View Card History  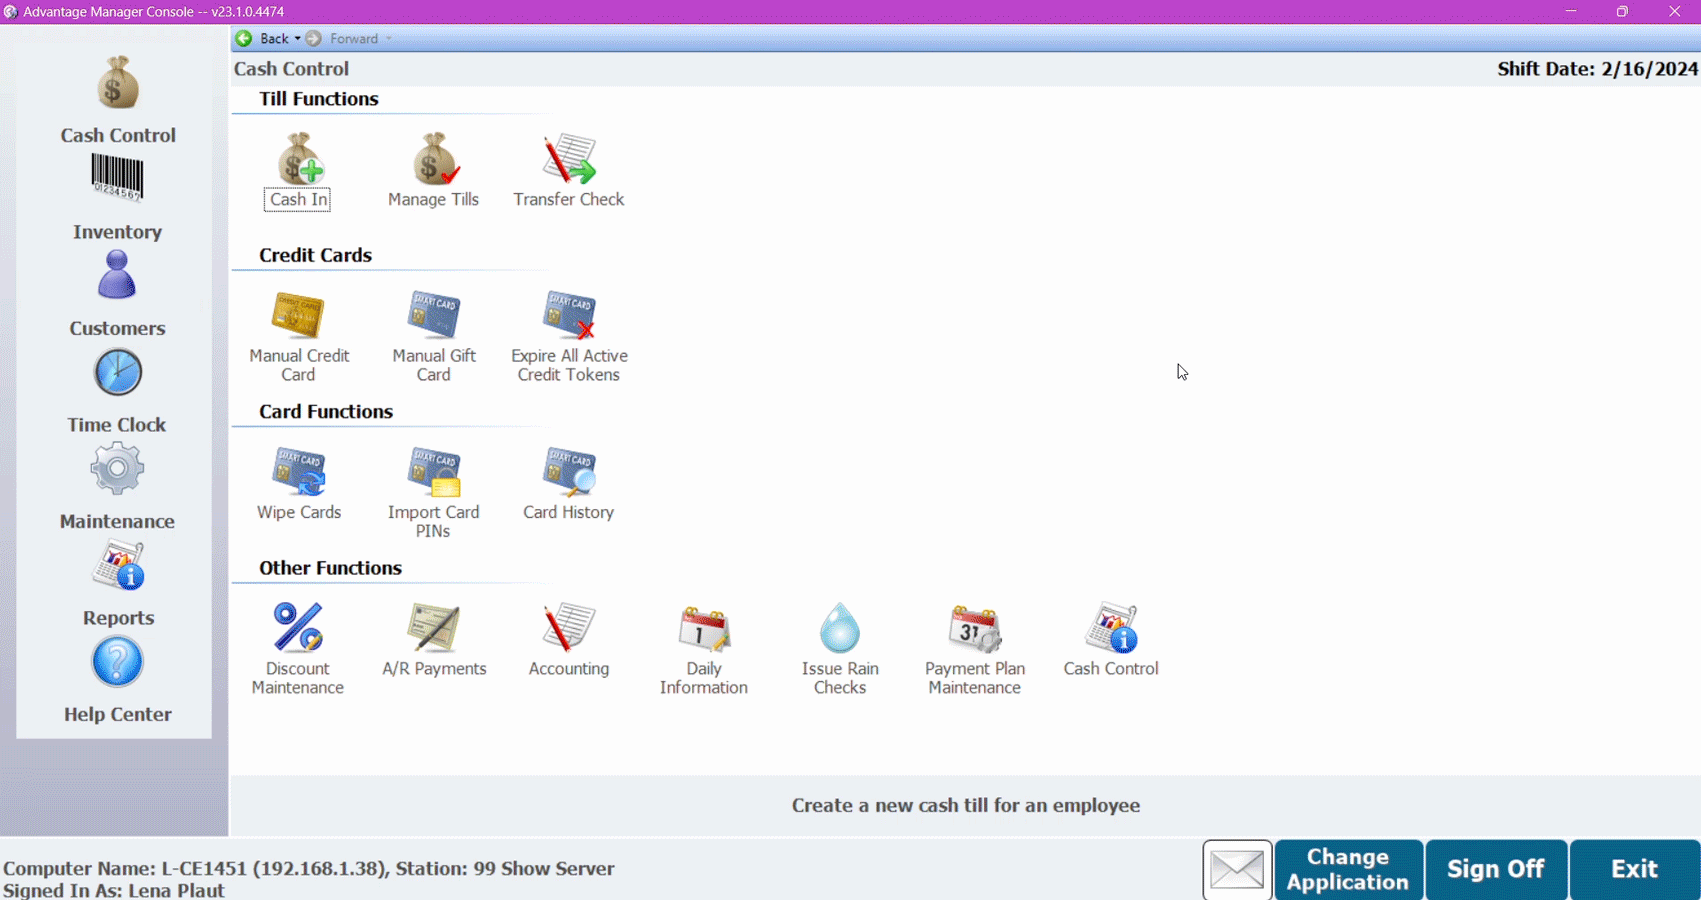pos(569,484)
